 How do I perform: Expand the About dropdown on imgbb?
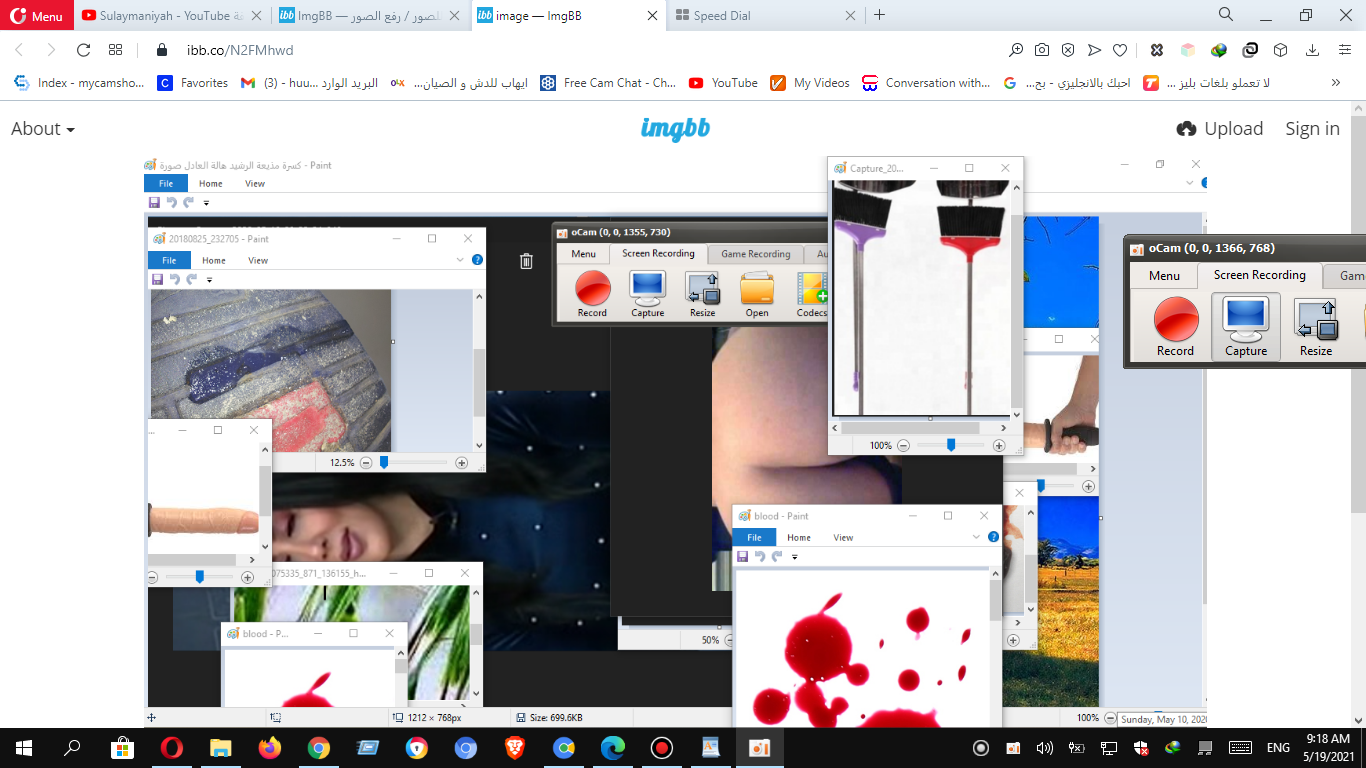43,129
